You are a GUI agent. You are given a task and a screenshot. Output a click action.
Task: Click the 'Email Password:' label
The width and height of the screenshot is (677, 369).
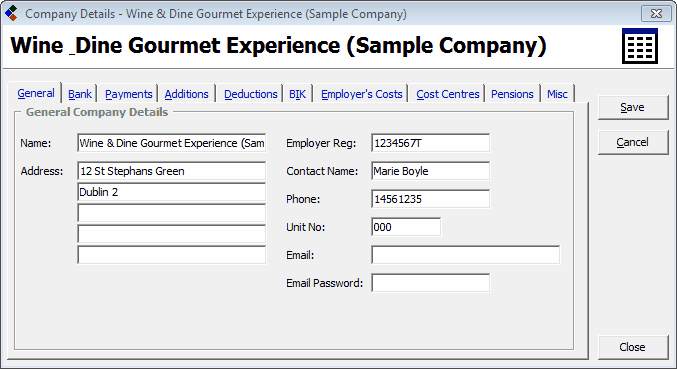(325, 283)
